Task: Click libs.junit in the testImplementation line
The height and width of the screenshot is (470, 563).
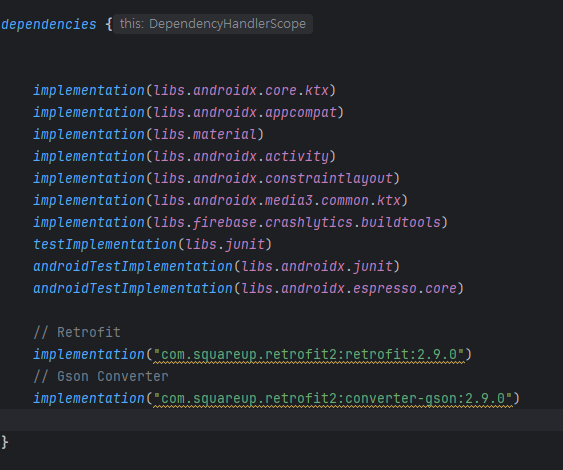Action: tap(225, 245)
